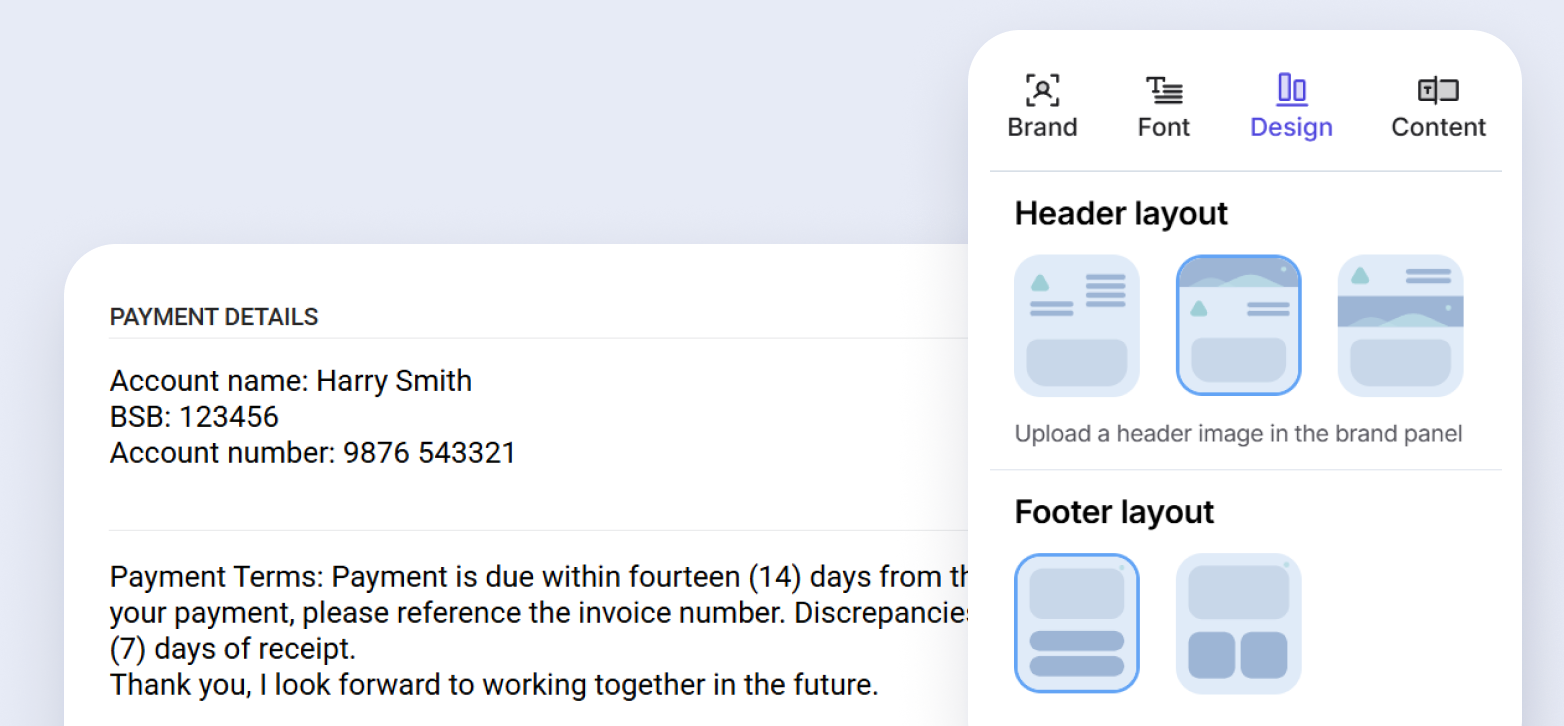
Task: Click the upload header image hint text
Action: pos(1238,434)
